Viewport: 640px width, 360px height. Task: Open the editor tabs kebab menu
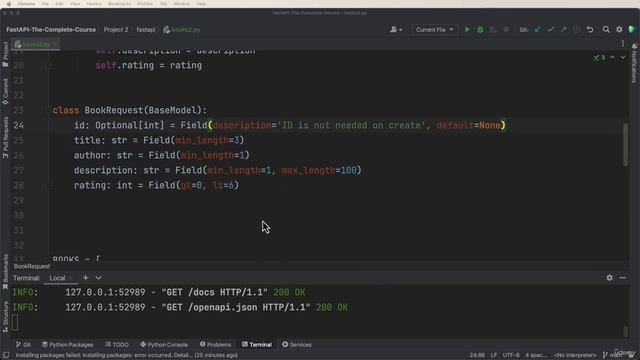(623, 44)
